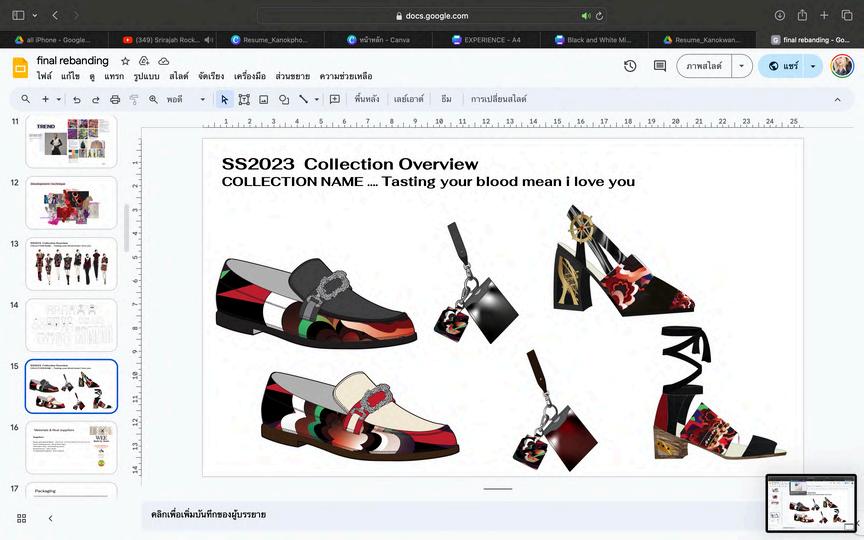Select the text box tool
This screenshot has width=864, height=540.
(244, 100)
